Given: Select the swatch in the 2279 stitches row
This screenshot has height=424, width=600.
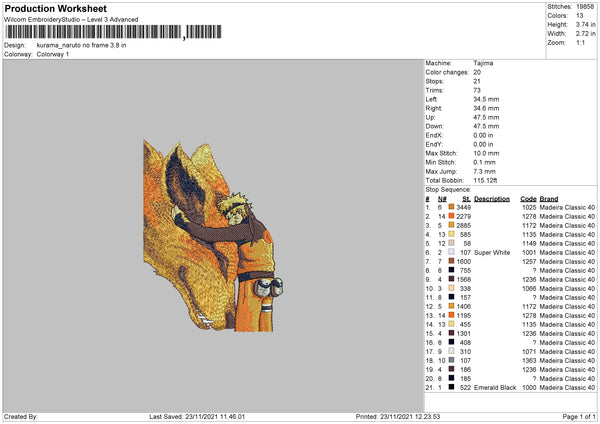Looking at the screenshot, I should (x=451, y=216).
